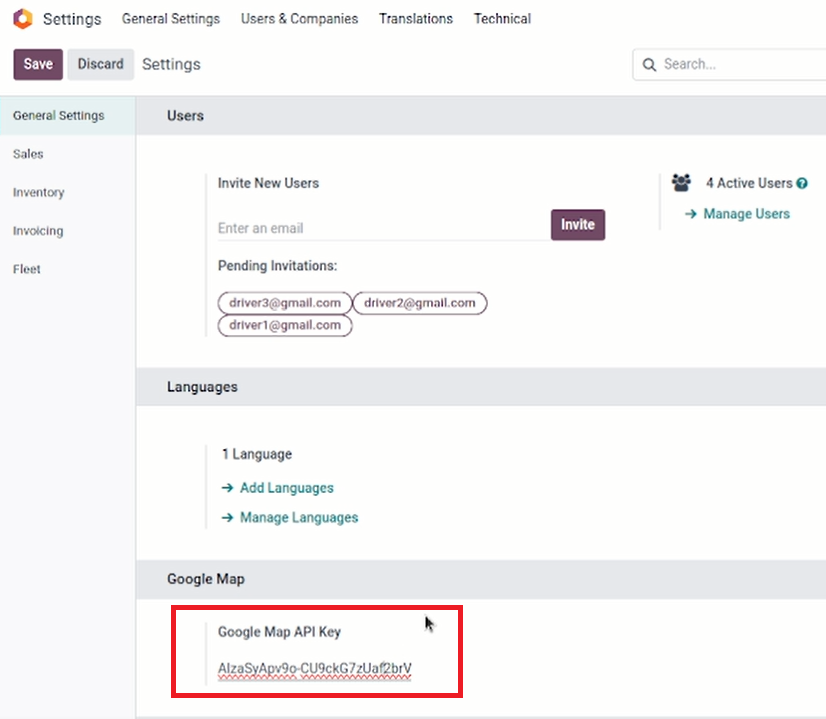
Task: Click the driver2@gmail.com pending invitation
Action: (419, 303)
